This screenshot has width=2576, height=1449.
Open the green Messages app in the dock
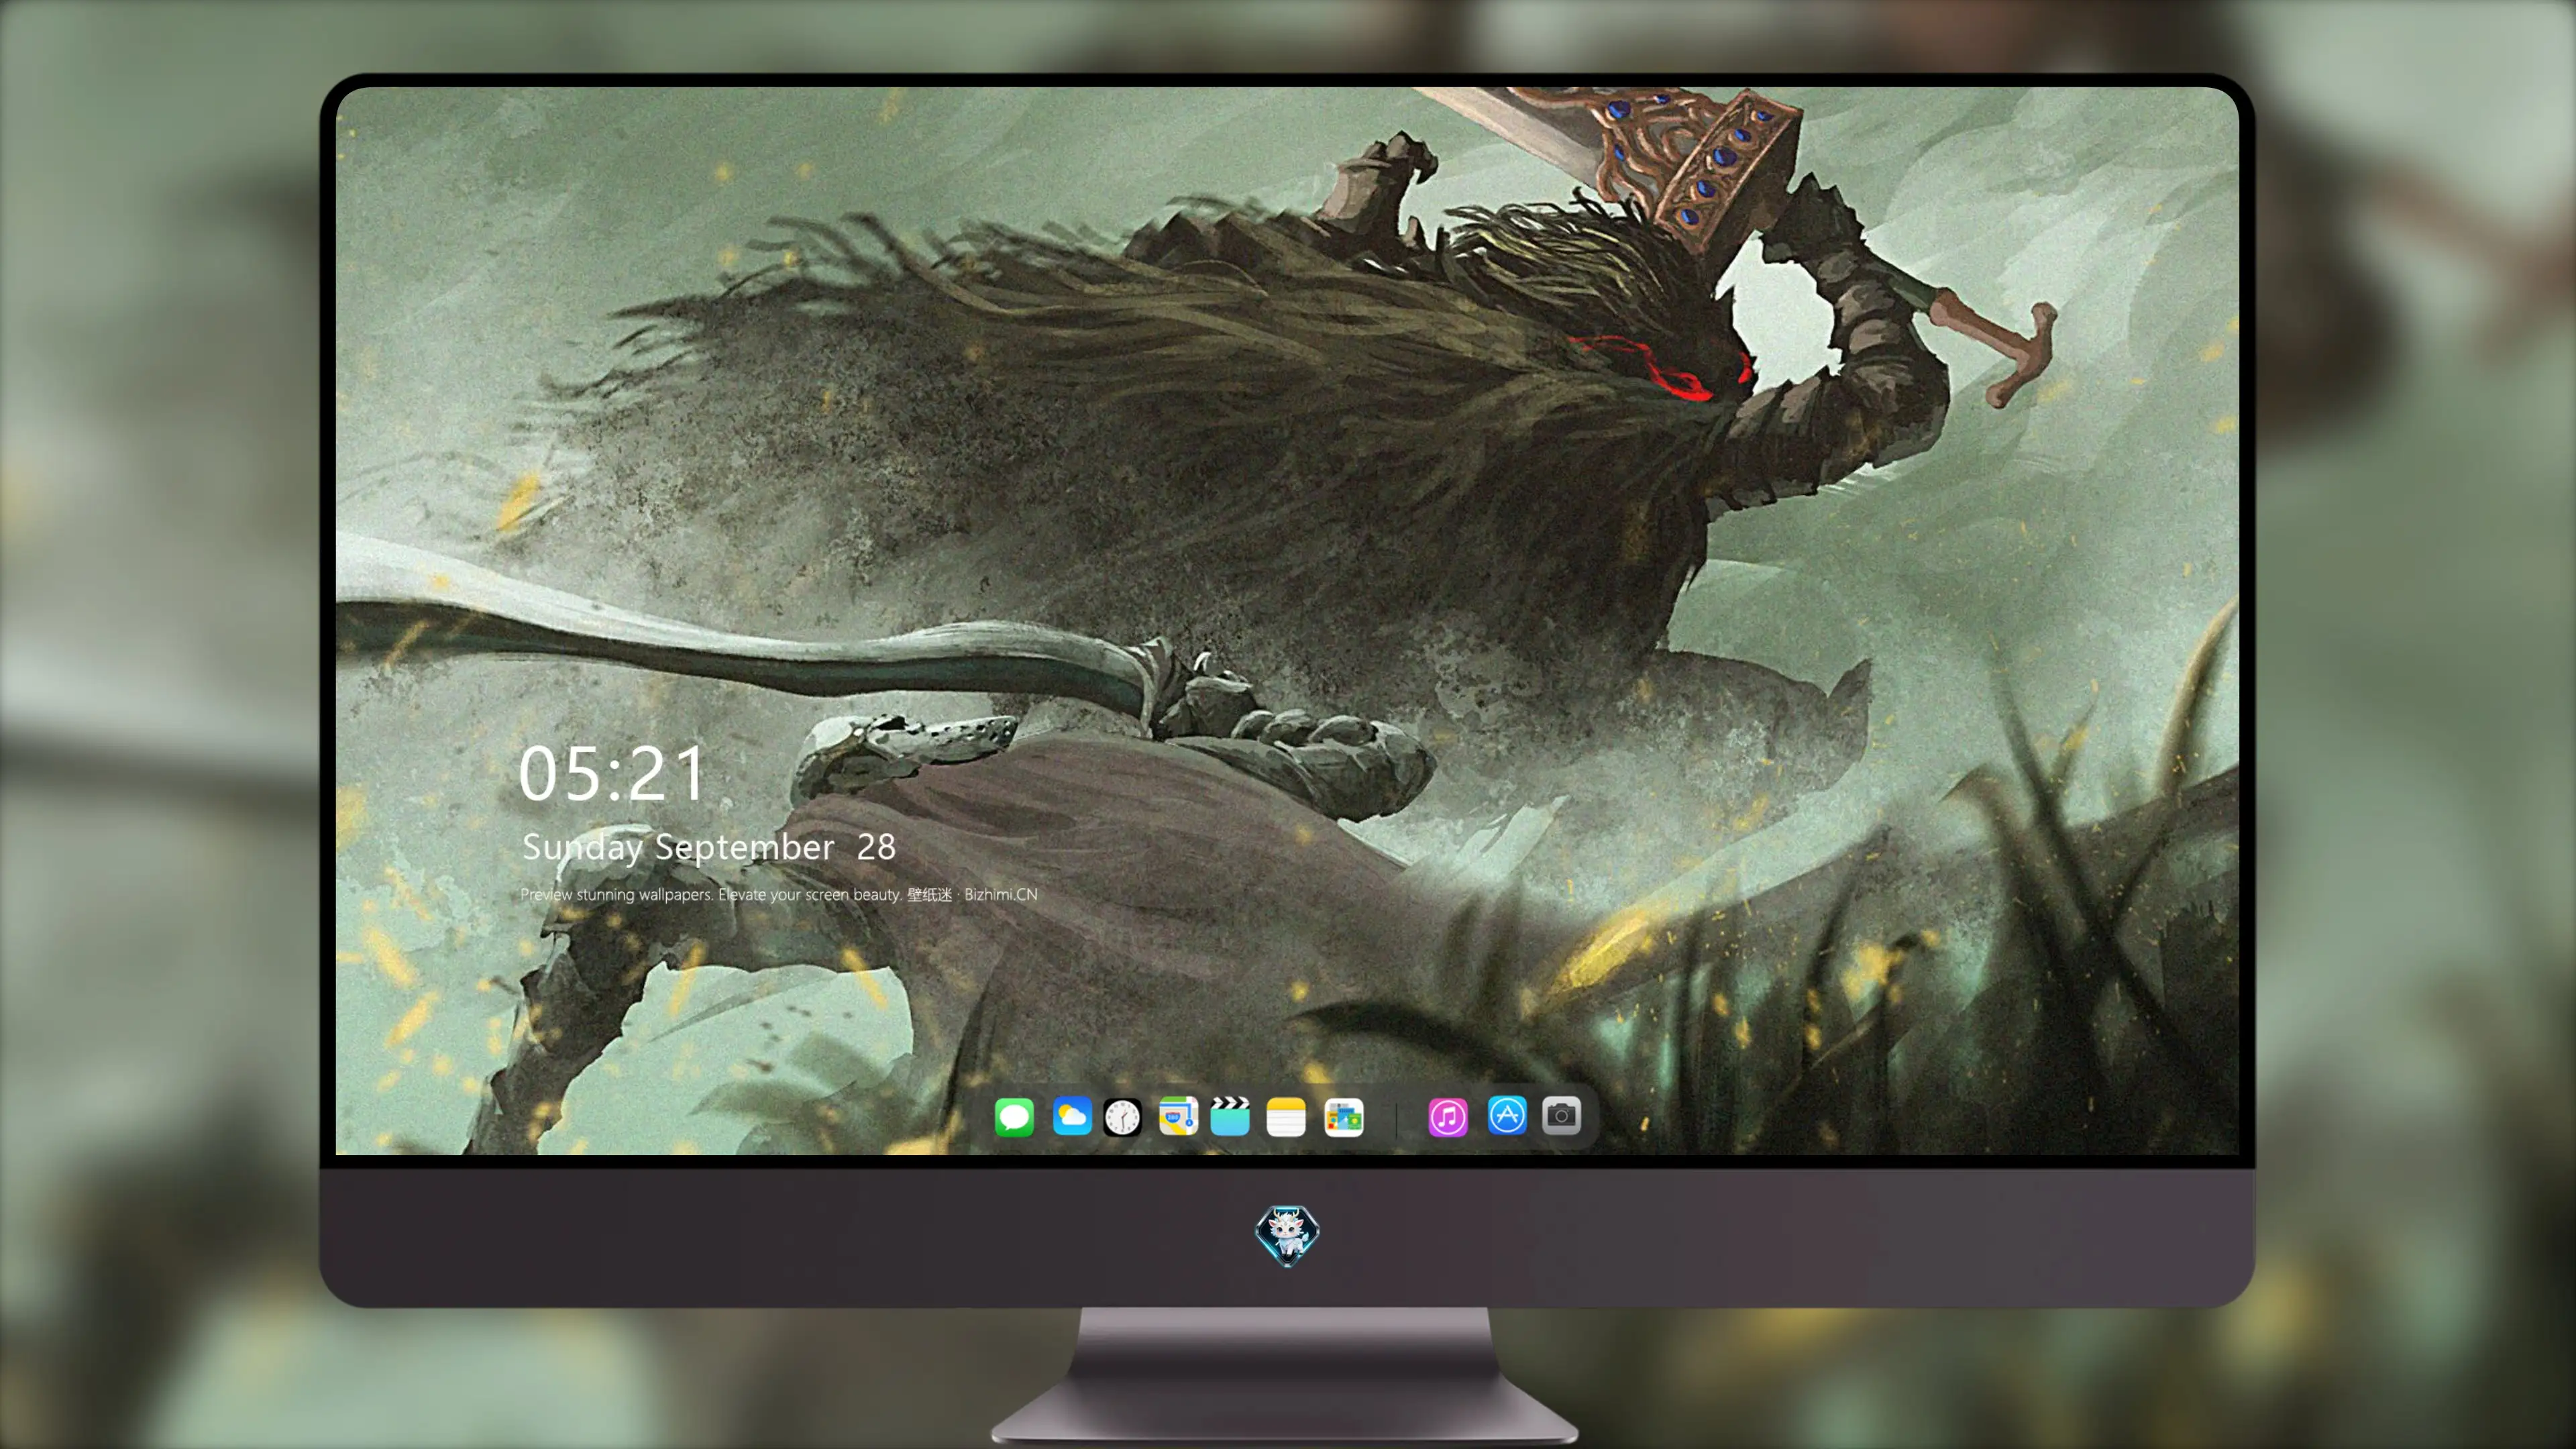(1014, 1117)
